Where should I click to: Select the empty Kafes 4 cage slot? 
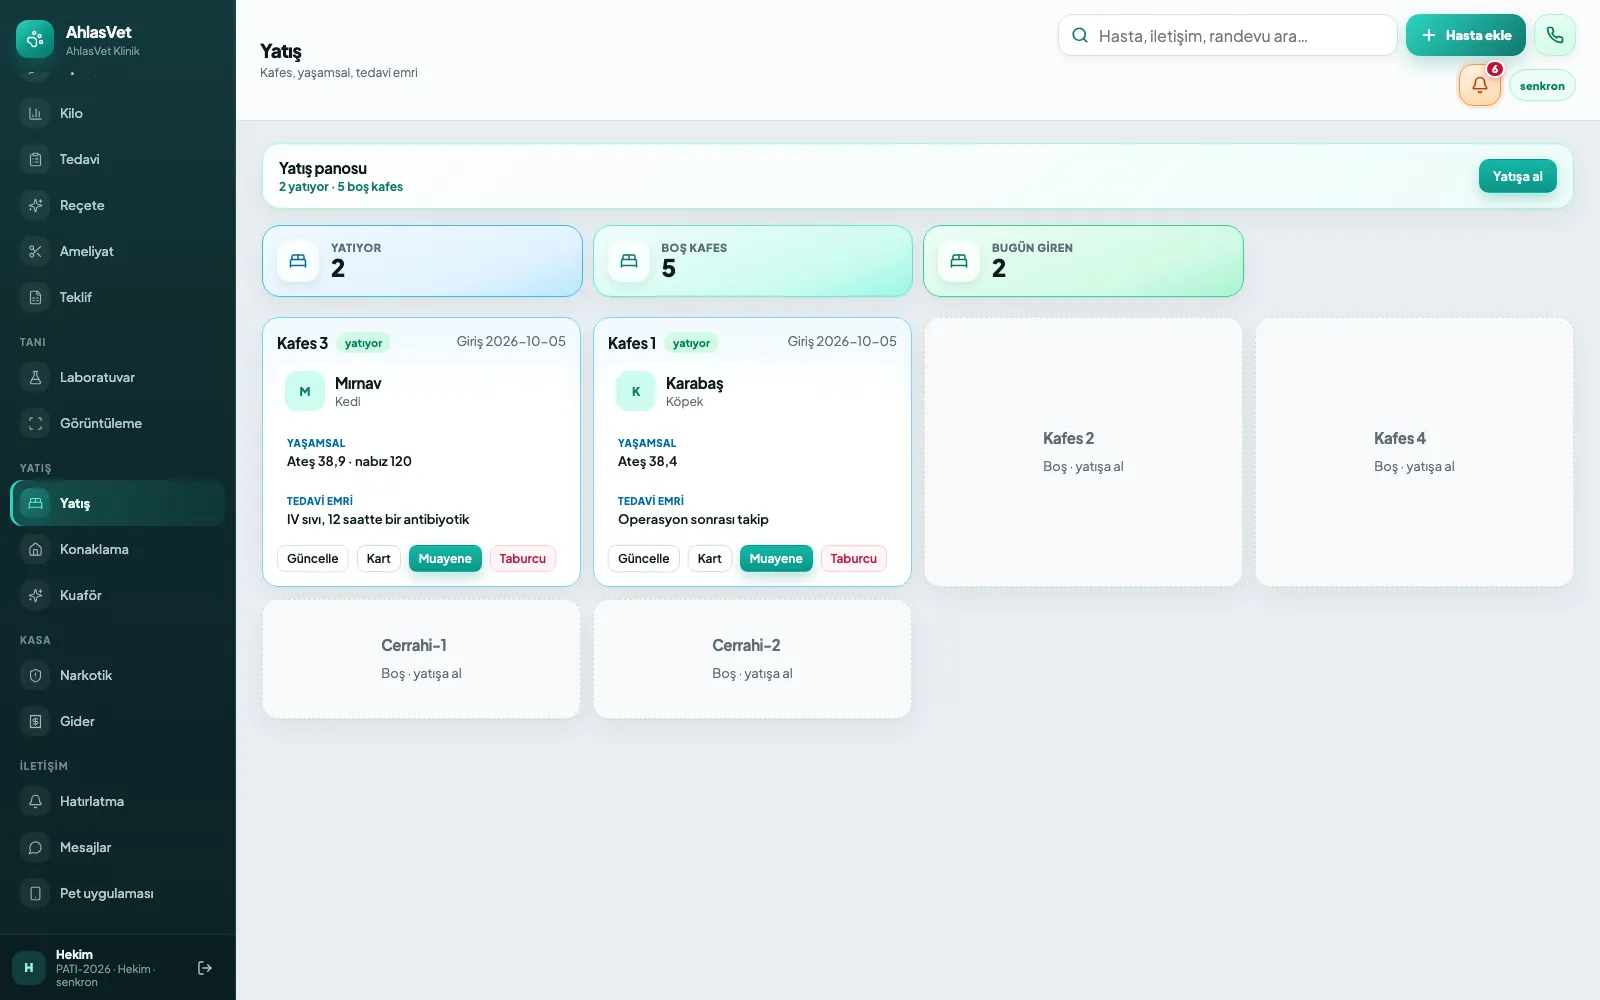1414,452
